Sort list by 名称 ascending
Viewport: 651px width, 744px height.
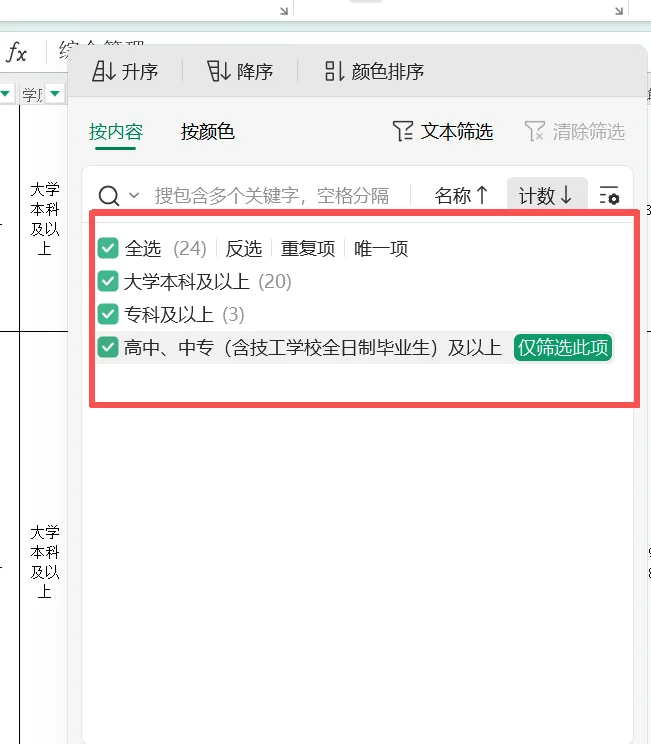461,195
